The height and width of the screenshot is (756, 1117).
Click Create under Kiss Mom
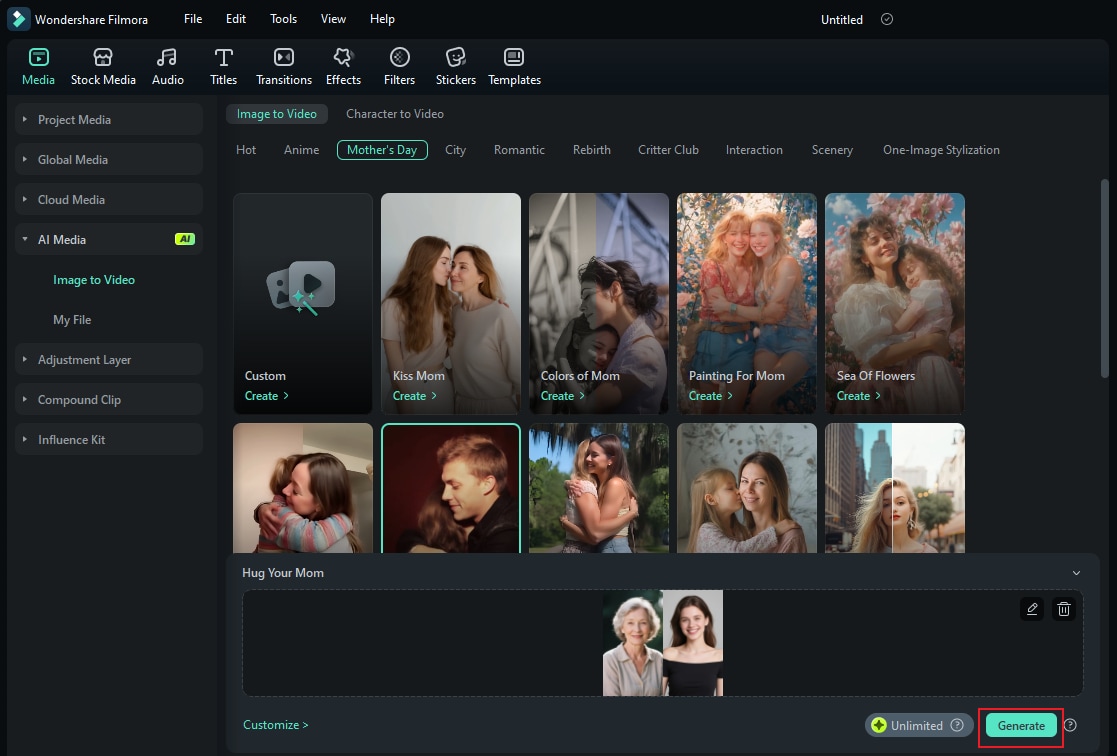(x=414, y=395)
